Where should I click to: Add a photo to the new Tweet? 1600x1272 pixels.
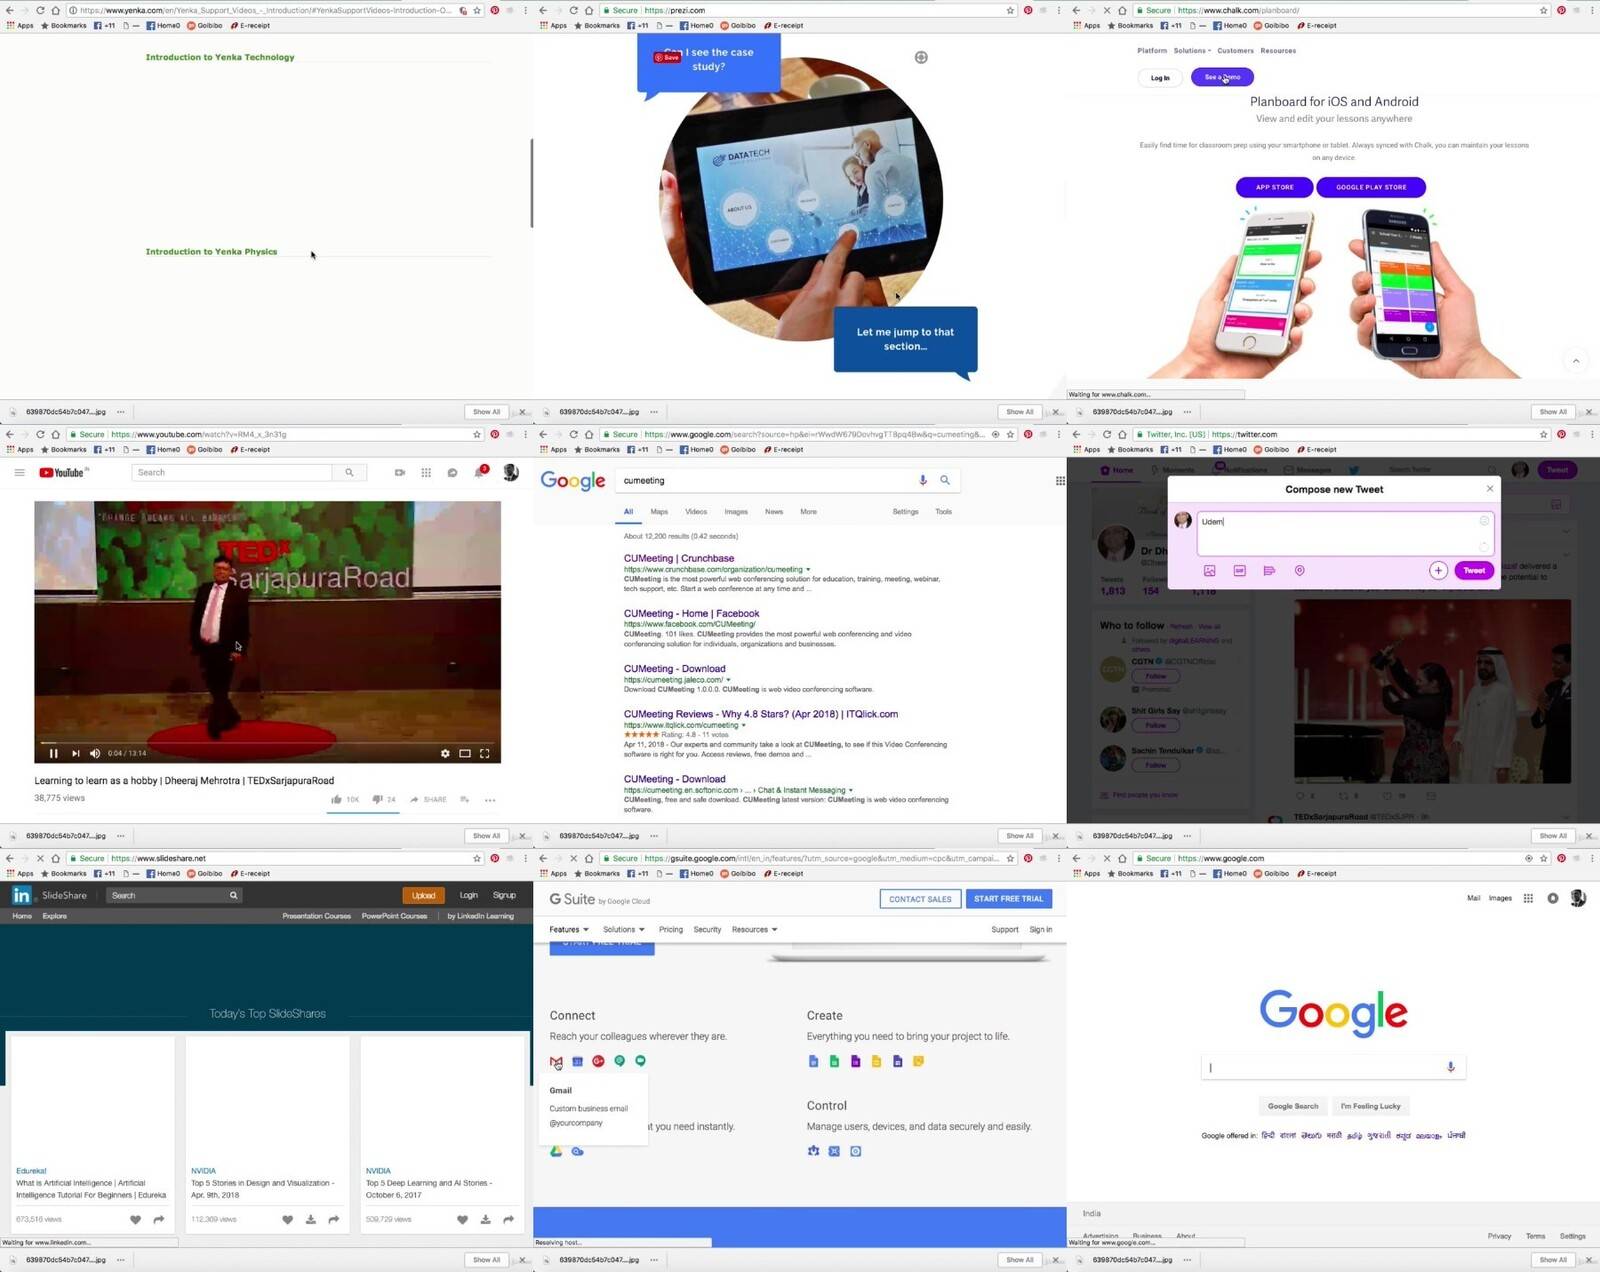point(1210,571)
